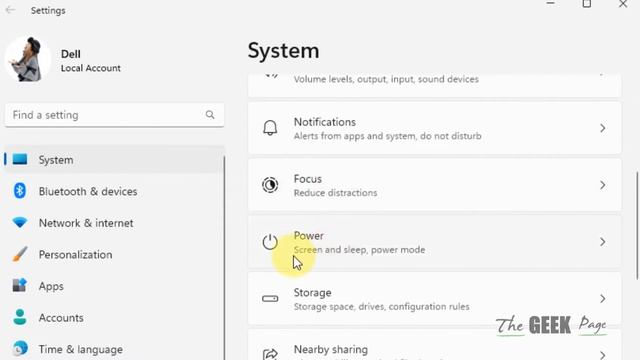Expand Power using its chevron arrow
640x360 pixels.
click(602, 242)
